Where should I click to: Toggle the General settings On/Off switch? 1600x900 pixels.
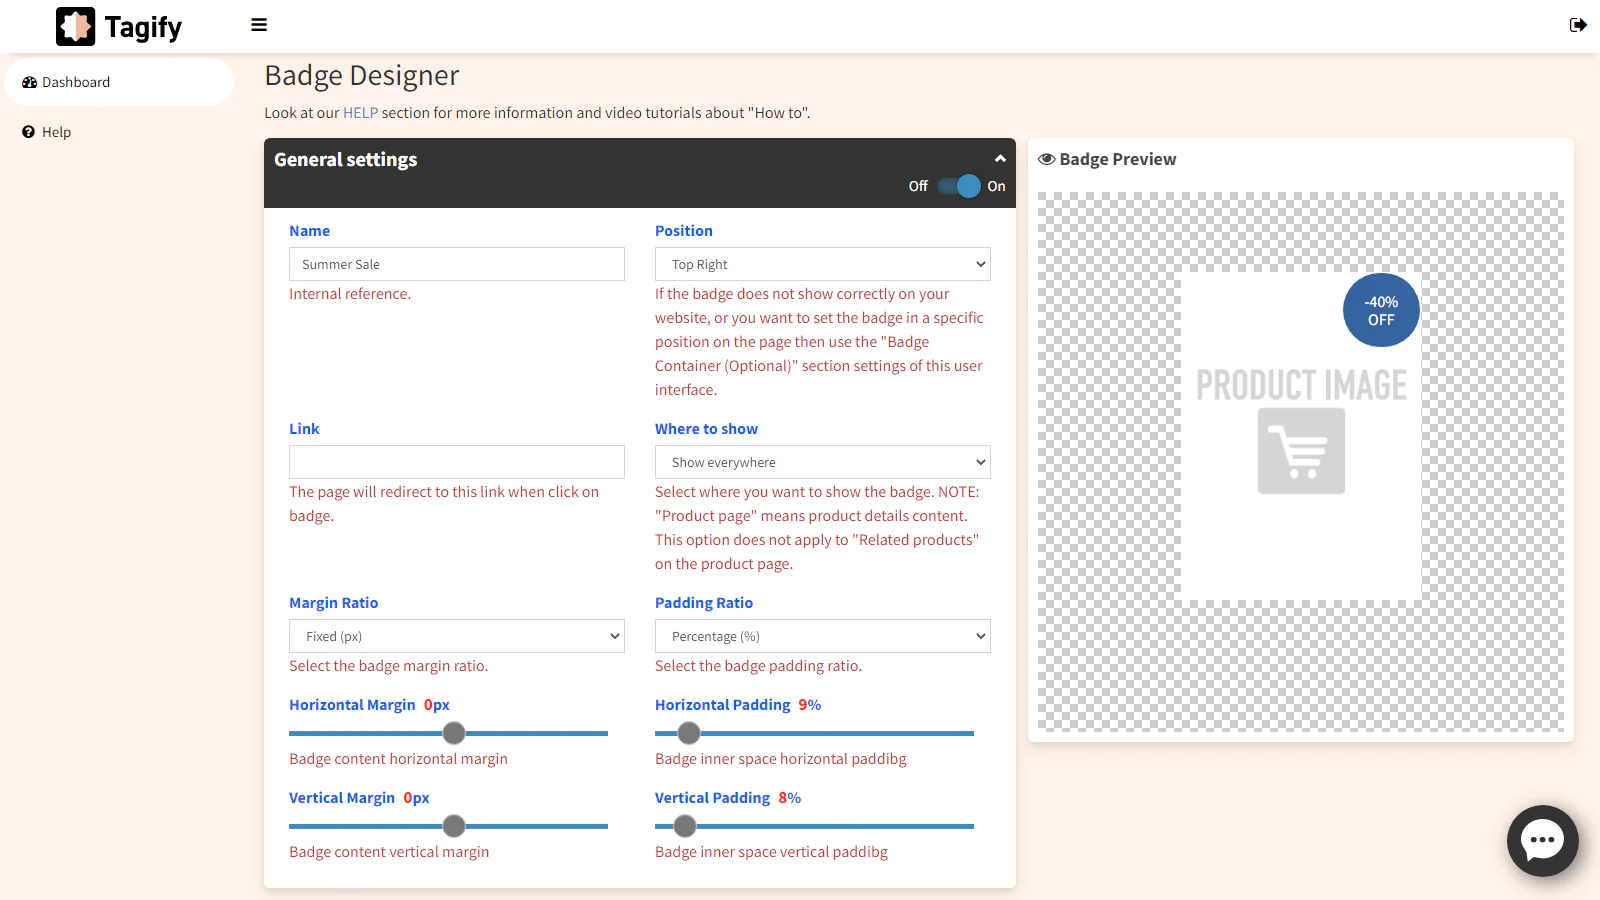point(959,186)
